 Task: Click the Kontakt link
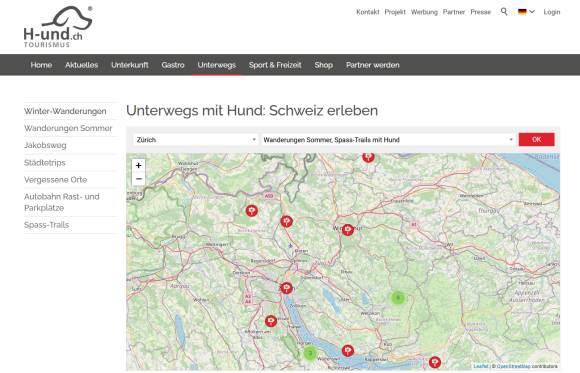pos(368,12)
